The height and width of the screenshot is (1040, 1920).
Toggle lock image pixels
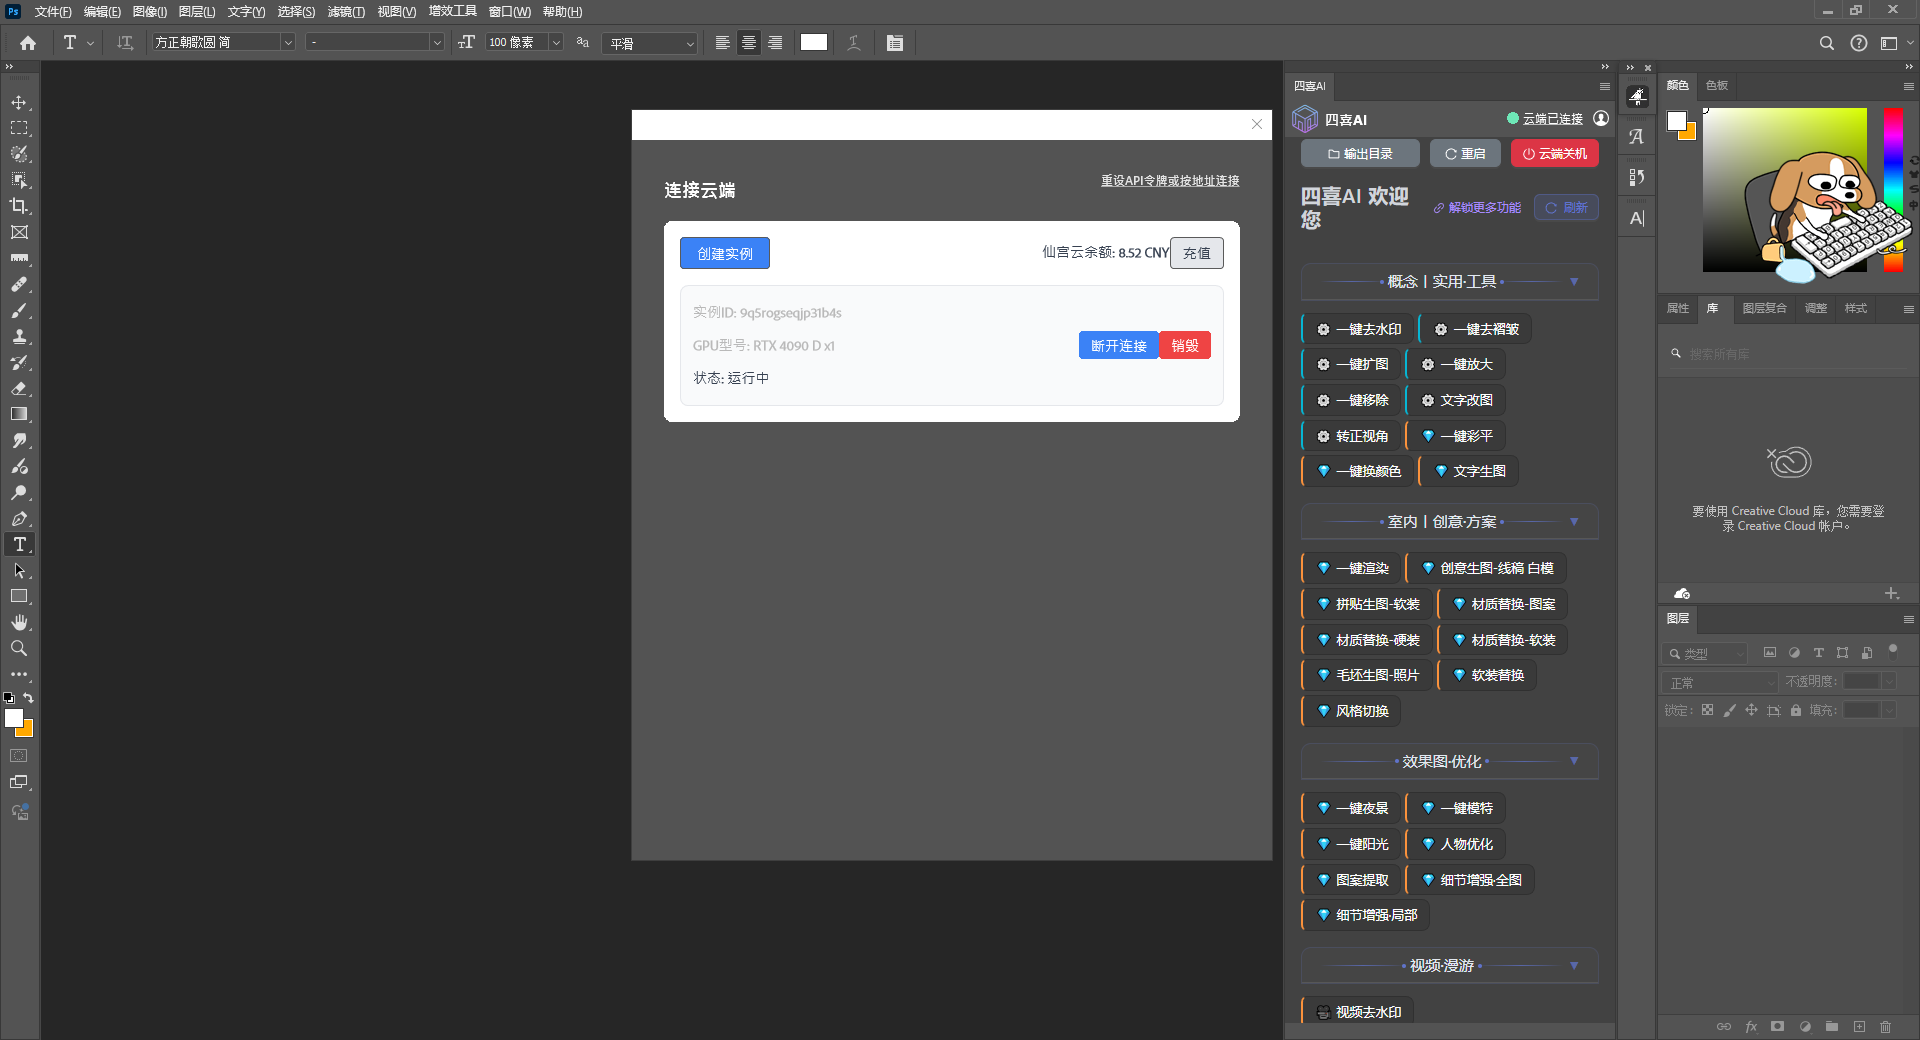click(x=1729, y=710)
